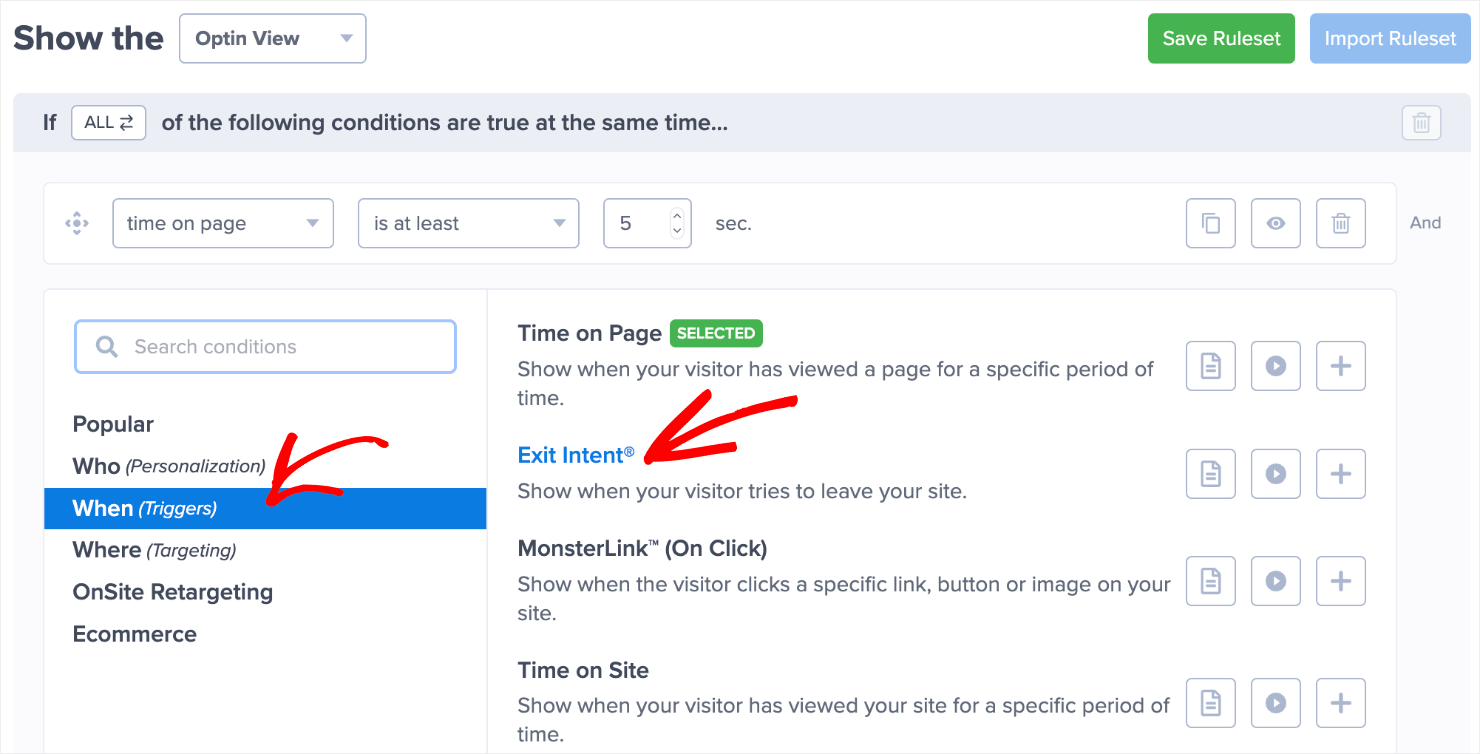Play the Exit Intent video
The width and height of the screenshot is (1480, 754).
click(x=1275, y=473)
